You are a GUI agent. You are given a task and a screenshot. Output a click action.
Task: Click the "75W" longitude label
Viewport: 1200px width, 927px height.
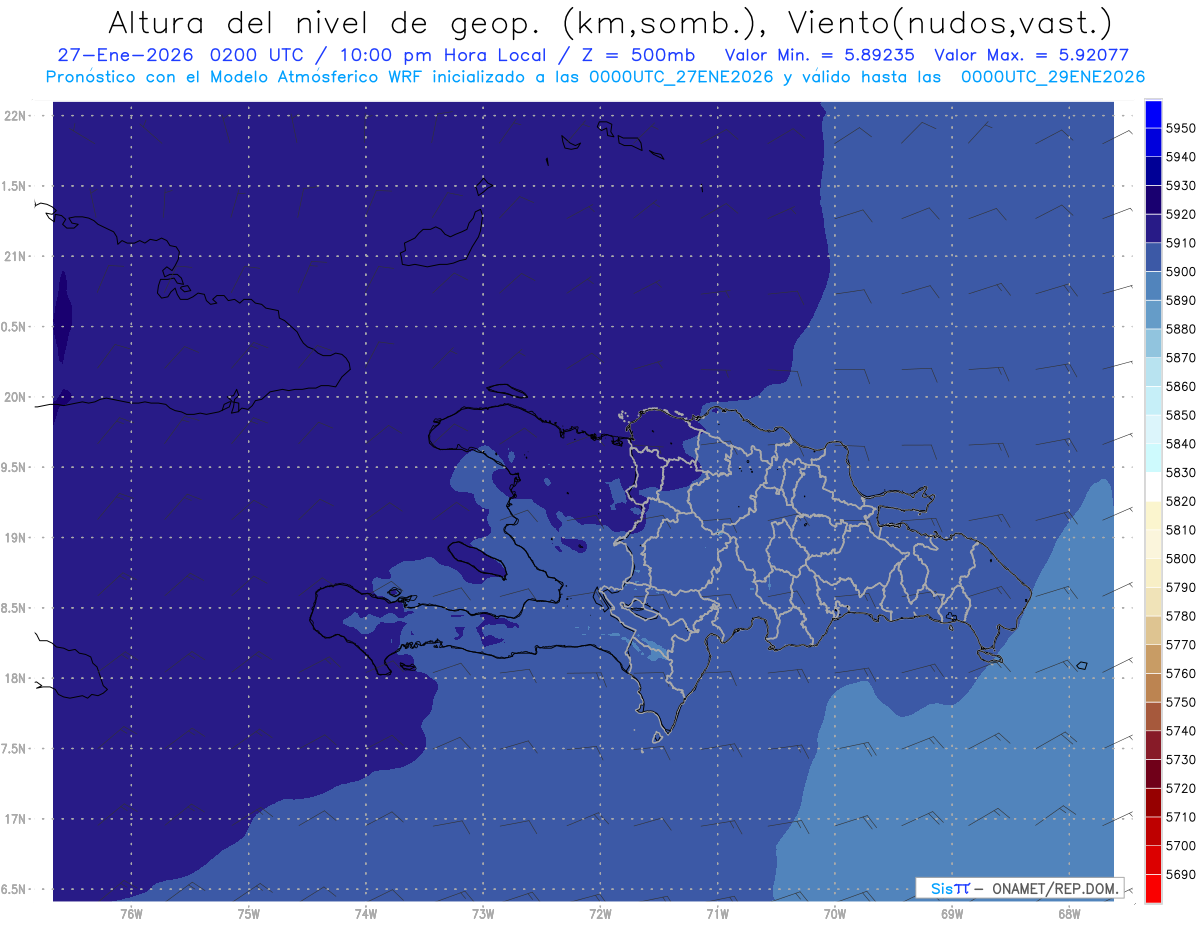pos(248,914)
